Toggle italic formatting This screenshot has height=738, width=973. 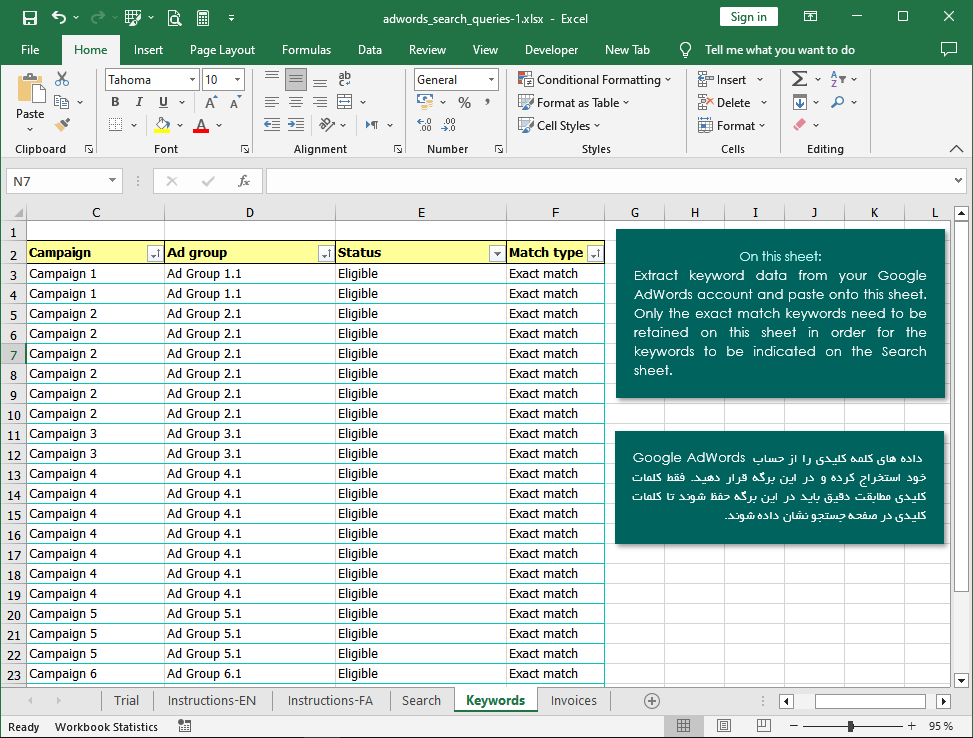pos(139,102)
